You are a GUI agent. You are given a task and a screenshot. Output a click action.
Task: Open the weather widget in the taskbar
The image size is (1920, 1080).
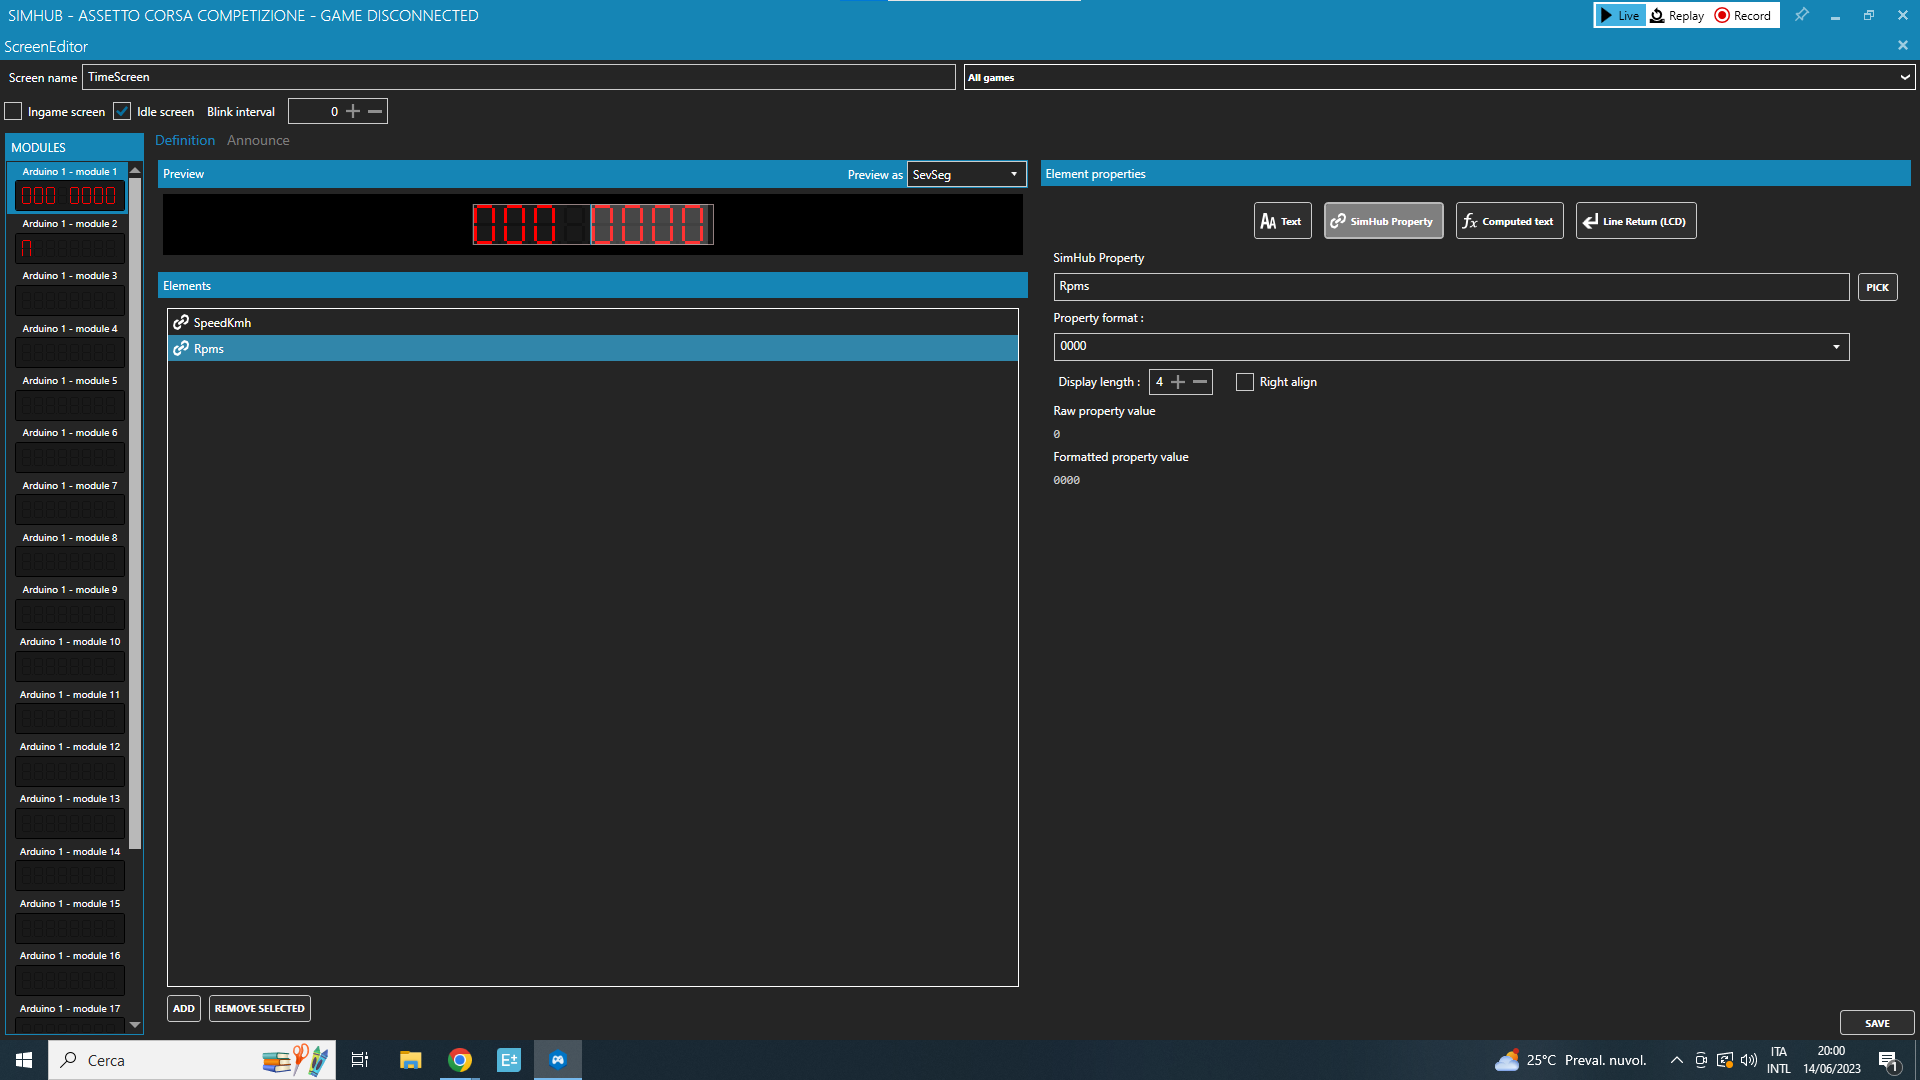point(1570,1060)
